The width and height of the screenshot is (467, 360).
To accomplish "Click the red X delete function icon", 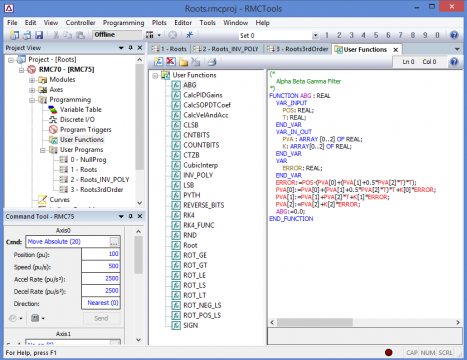I will click(171, 61).
